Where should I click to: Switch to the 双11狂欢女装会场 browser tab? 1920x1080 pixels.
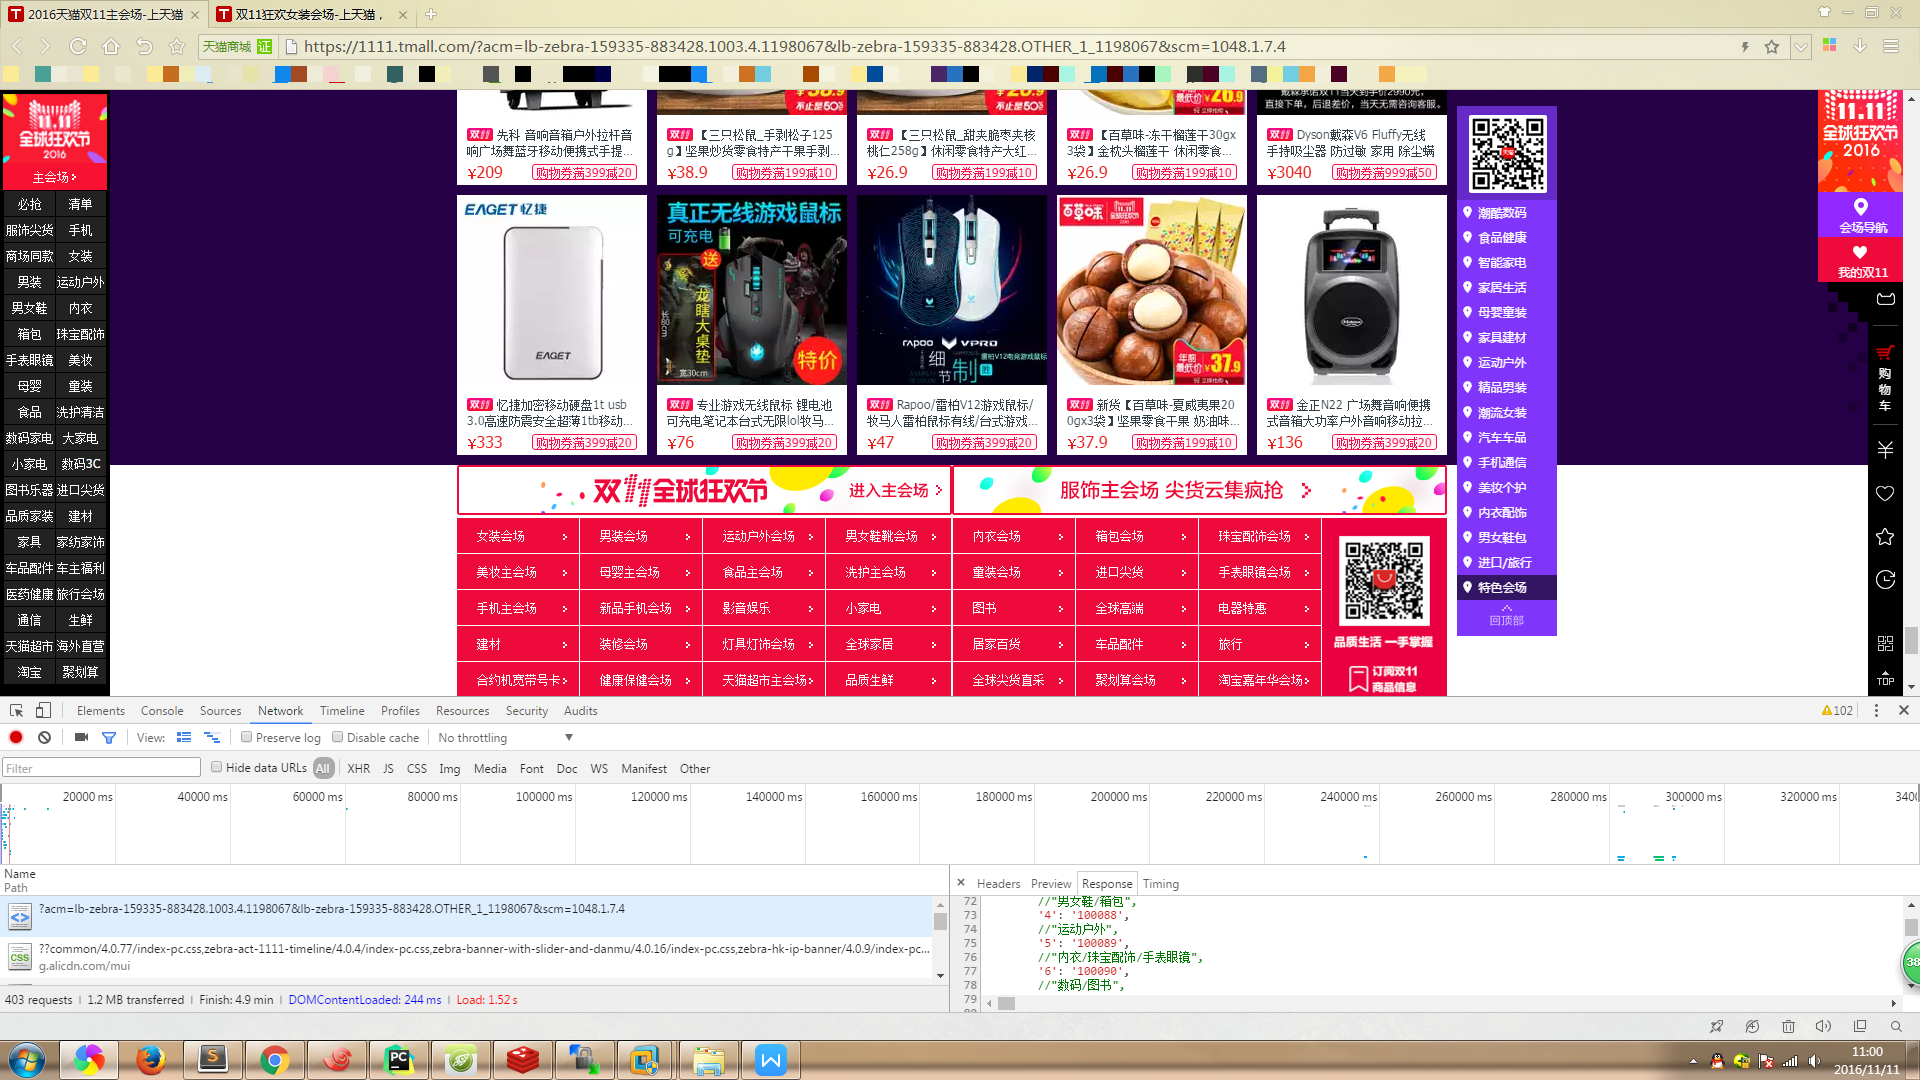[x=312, y=14]
